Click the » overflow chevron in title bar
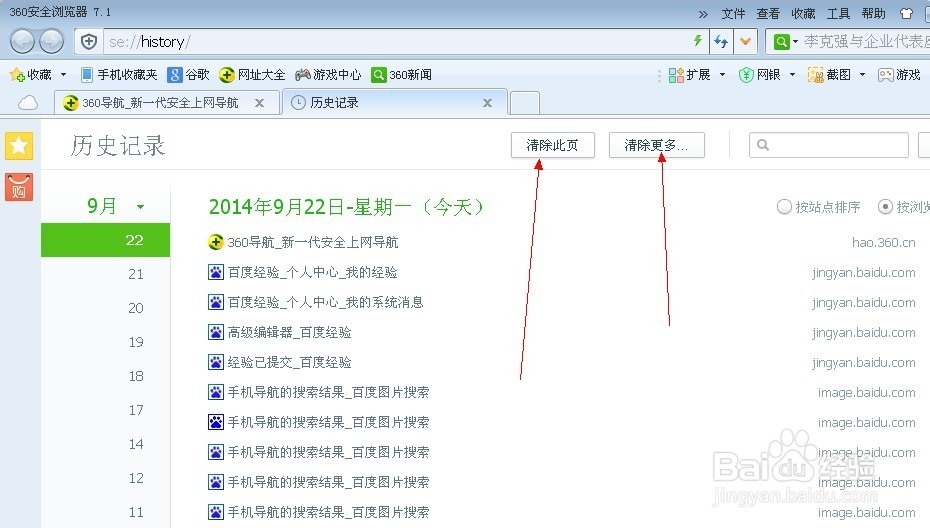The width and height of the screenshot is (930, 528). point(703,14)
